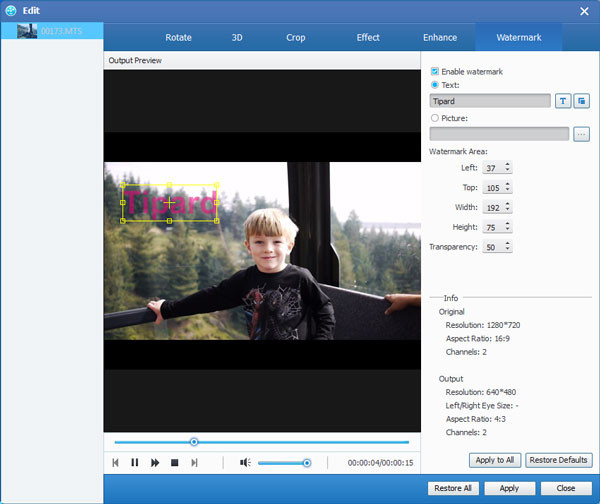This screenshot has height=504, width=600.
Task: Click the Tipard watermark center crosshair
Action: [170, 203]
